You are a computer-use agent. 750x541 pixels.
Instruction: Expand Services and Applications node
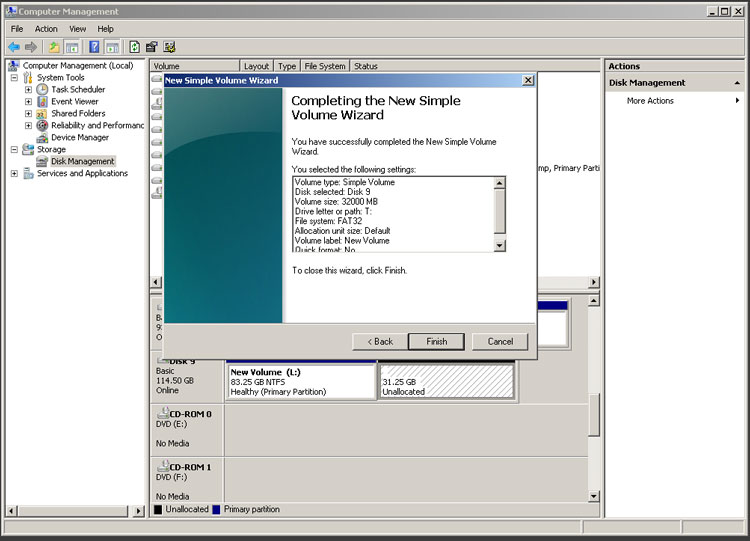point(14,173)
